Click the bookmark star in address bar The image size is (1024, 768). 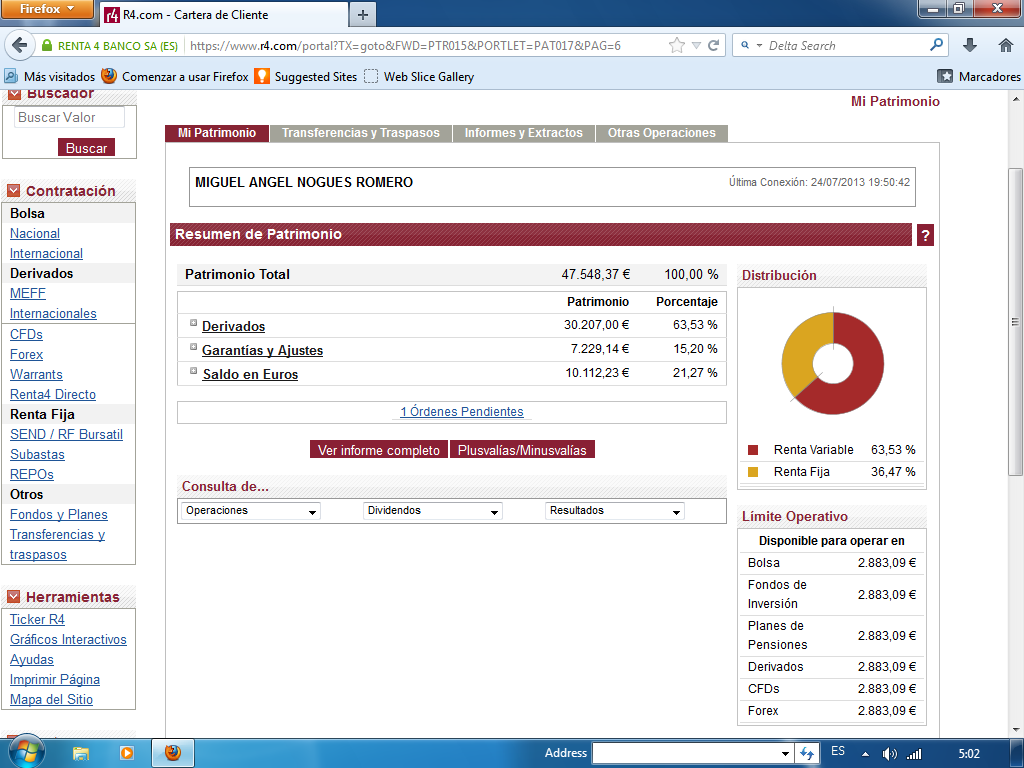click(x=677, y=45)
